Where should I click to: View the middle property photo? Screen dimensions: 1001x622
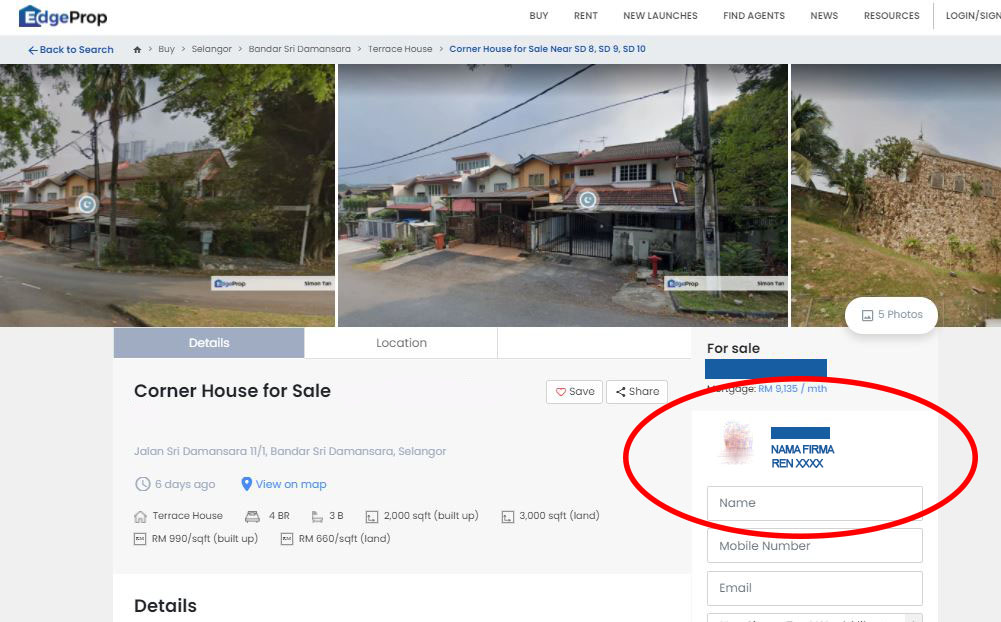click(x=562, y=195)
